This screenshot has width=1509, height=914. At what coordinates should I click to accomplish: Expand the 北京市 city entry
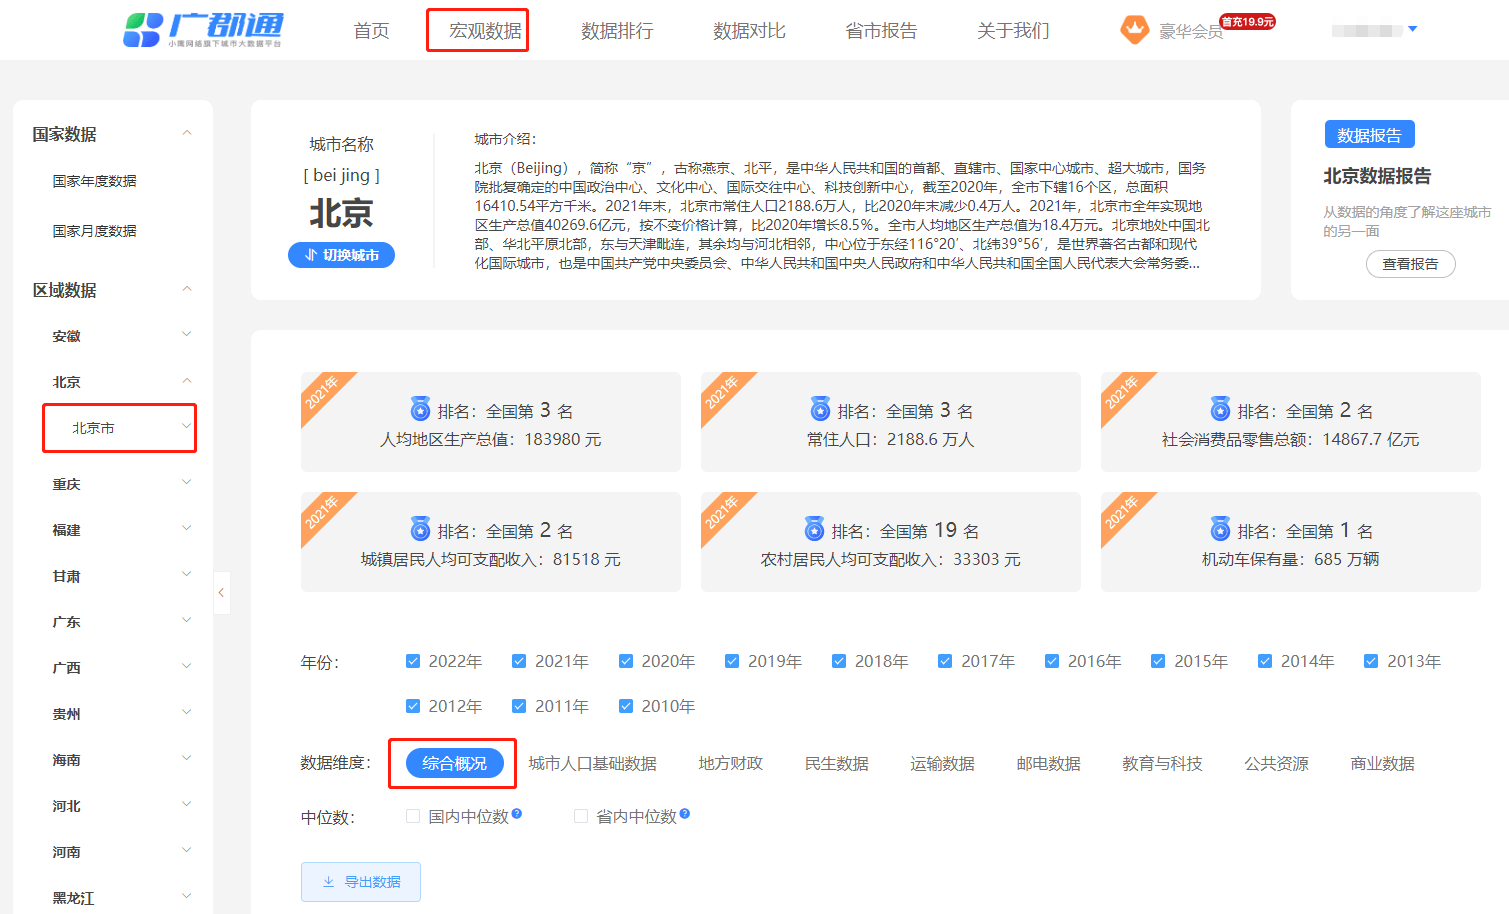pyautogui.click(x=186, y=427)
